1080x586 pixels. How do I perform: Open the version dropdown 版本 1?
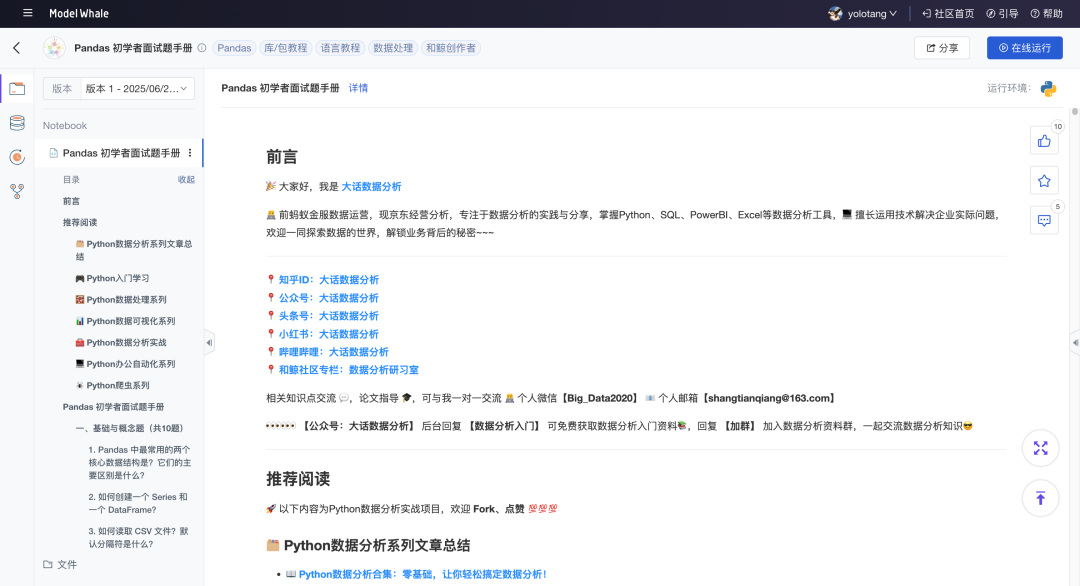tap(136, 88)
